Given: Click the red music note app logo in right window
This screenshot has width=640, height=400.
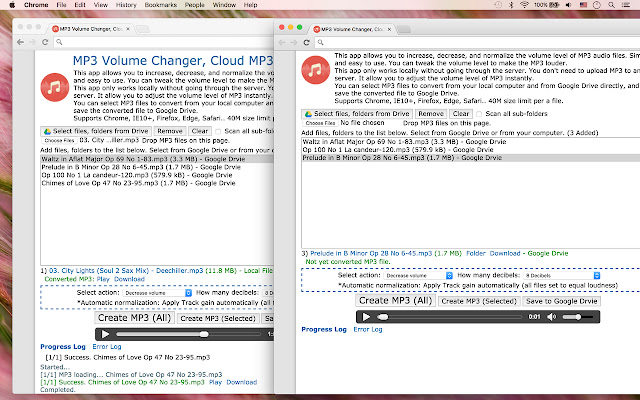Looking at the screenshot, I should point(316,70).
